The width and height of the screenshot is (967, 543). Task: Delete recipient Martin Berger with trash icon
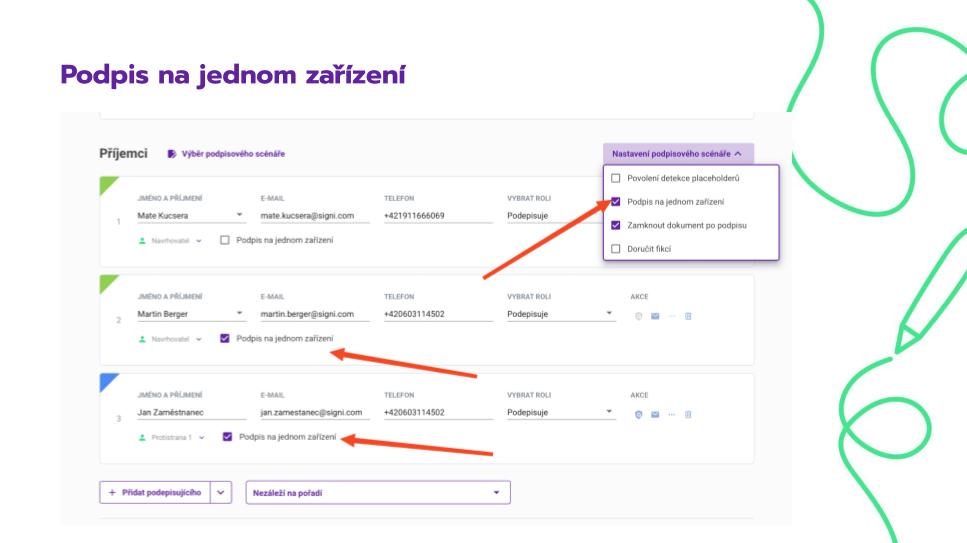pos(688,315)
